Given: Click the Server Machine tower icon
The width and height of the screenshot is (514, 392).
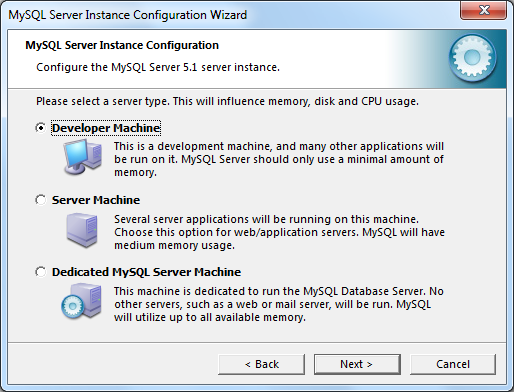Looking at the screenshot, I should 82,230.
